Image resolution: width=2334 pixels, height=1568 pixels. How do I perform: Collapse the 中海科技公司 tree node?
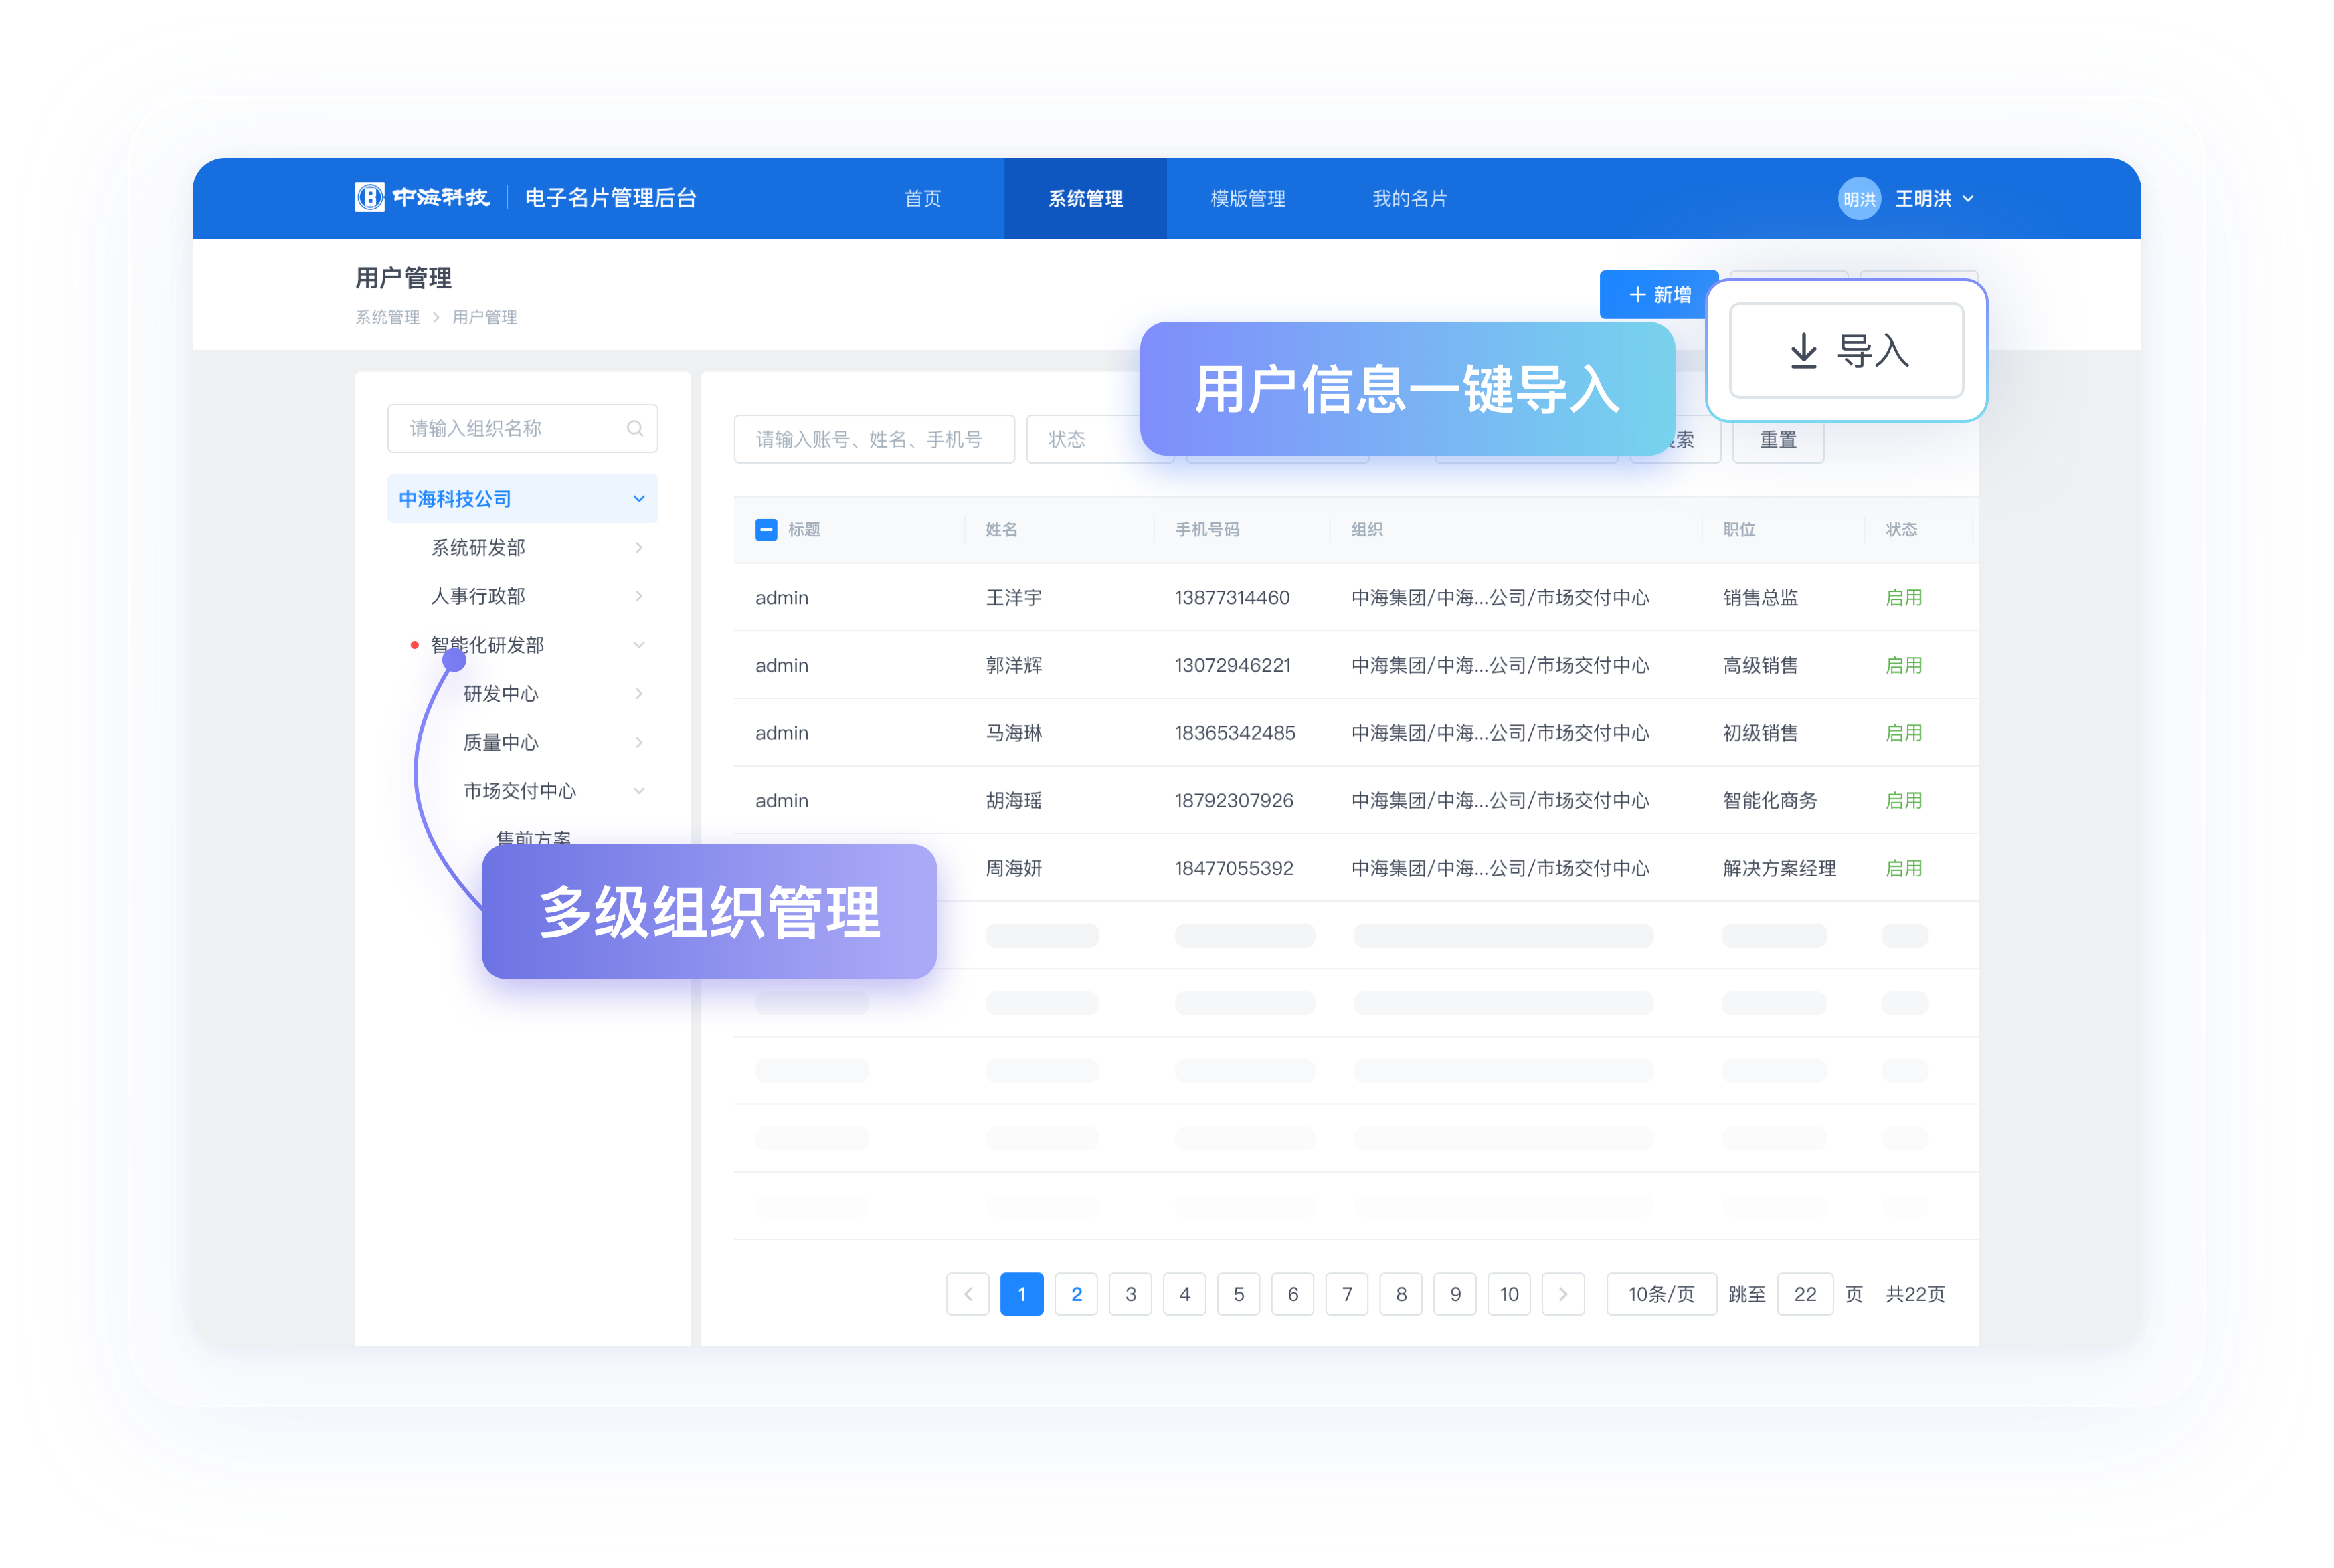[x=638, y=498]
